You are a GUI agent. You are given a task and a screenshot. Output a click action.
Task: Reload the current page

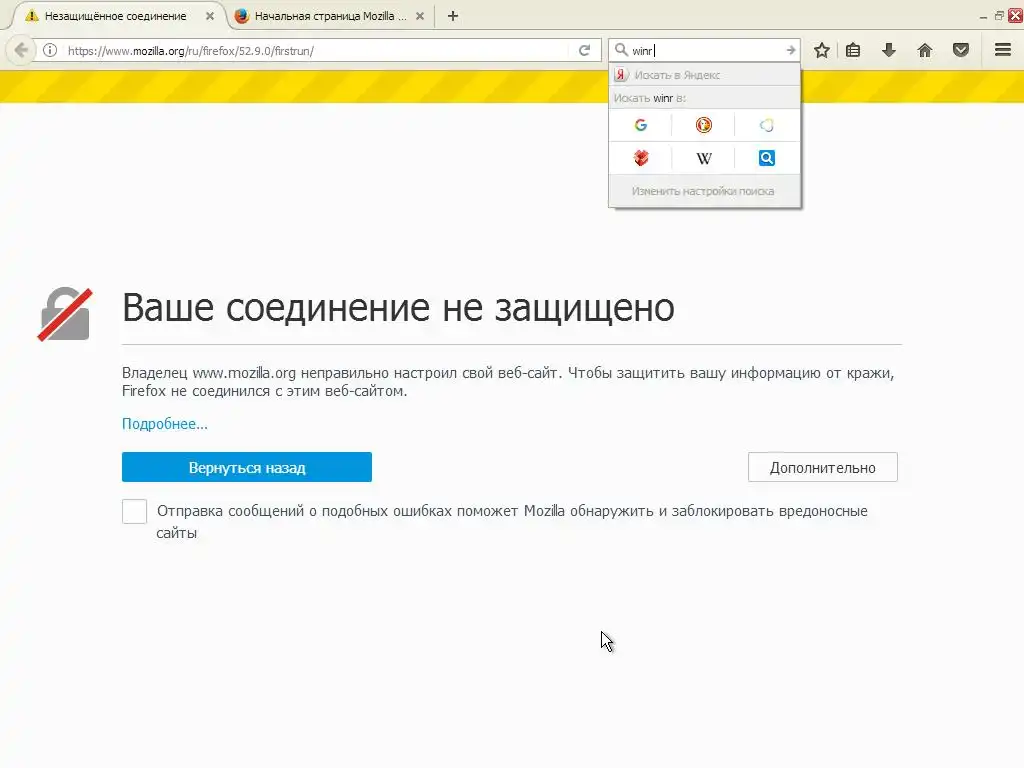(x=584, y=50)
